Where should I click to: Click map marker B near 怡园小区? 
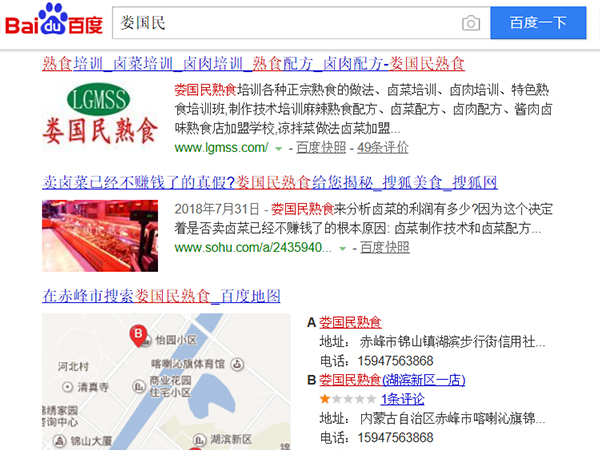click(x=138, y=336)
